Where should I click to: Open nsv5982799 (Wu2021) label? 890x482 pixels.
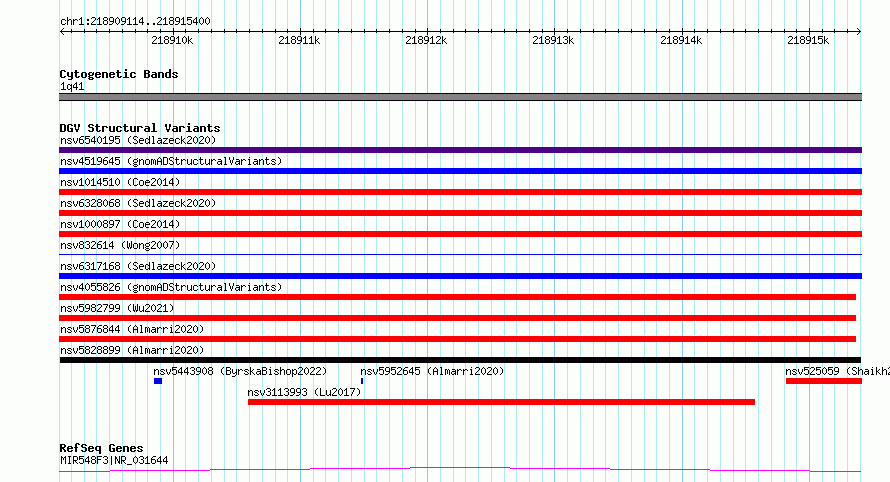pyautogui.click(x=117, y=308)
